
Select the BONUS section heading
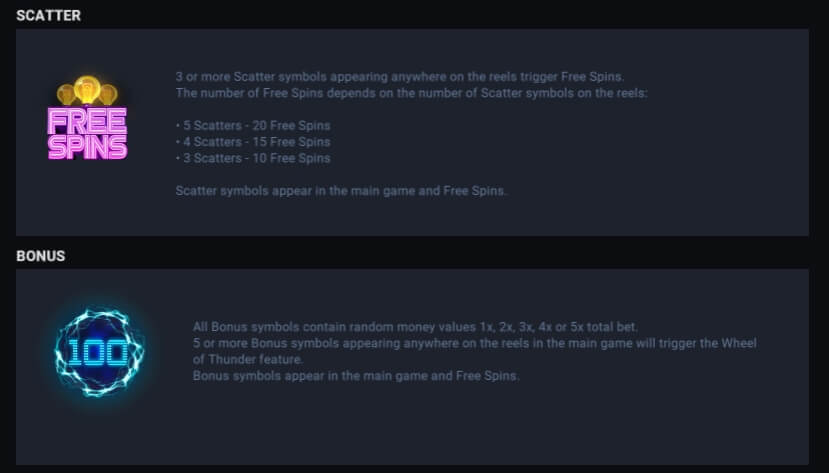point(41,256)
